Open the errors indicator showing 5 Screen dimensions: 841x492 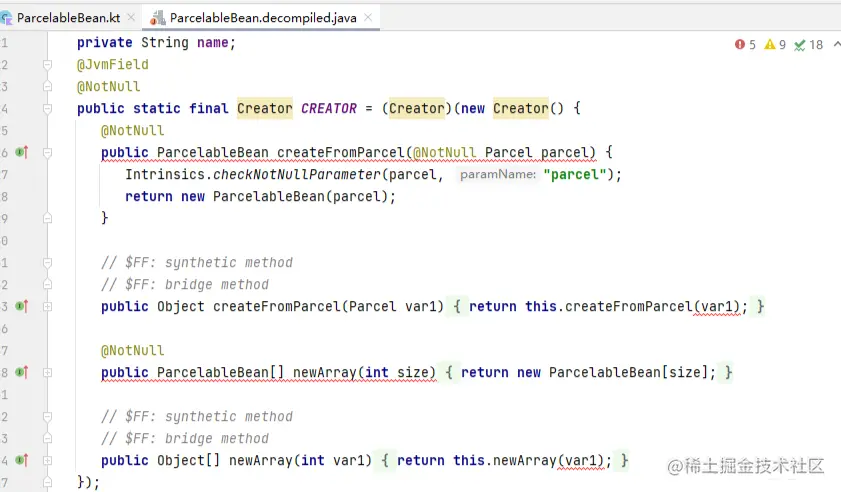[x=745, y=45]
